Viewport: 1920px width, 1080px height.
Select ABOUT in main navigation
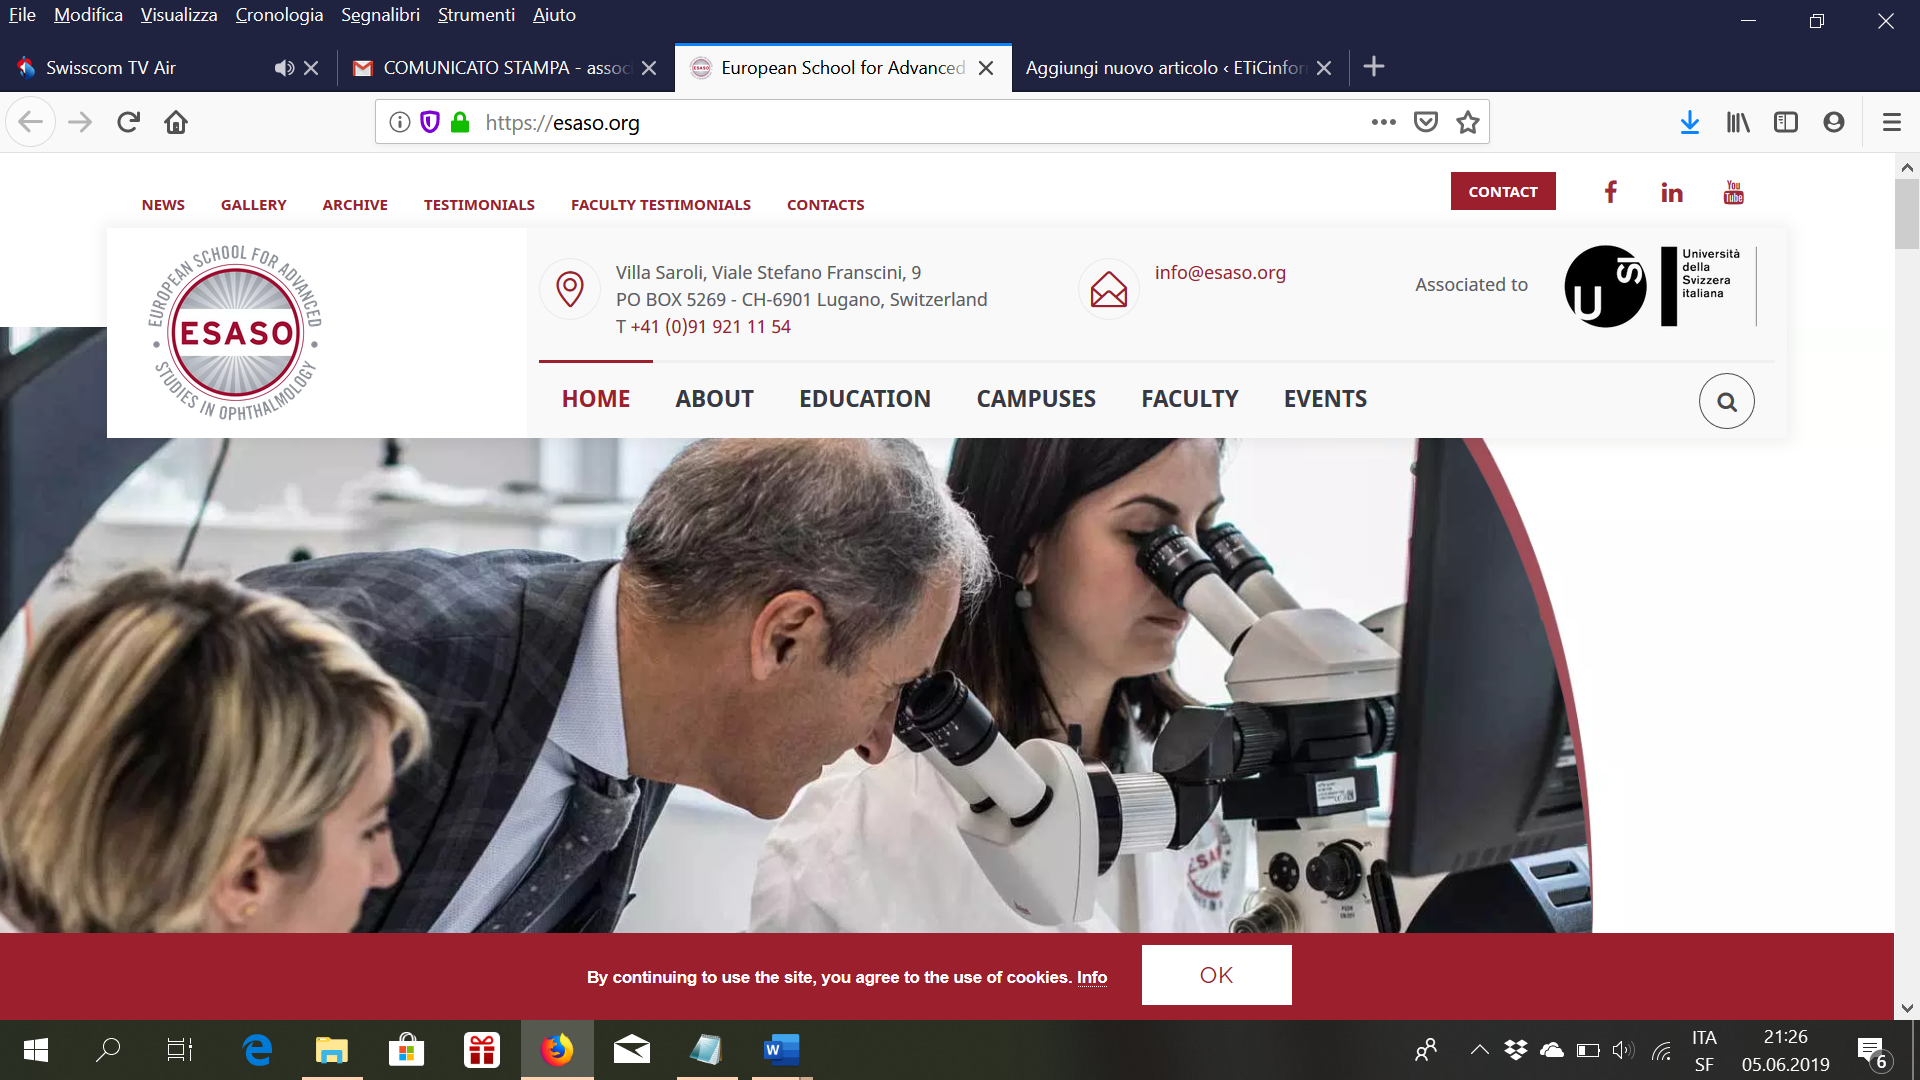pos(714,399)
